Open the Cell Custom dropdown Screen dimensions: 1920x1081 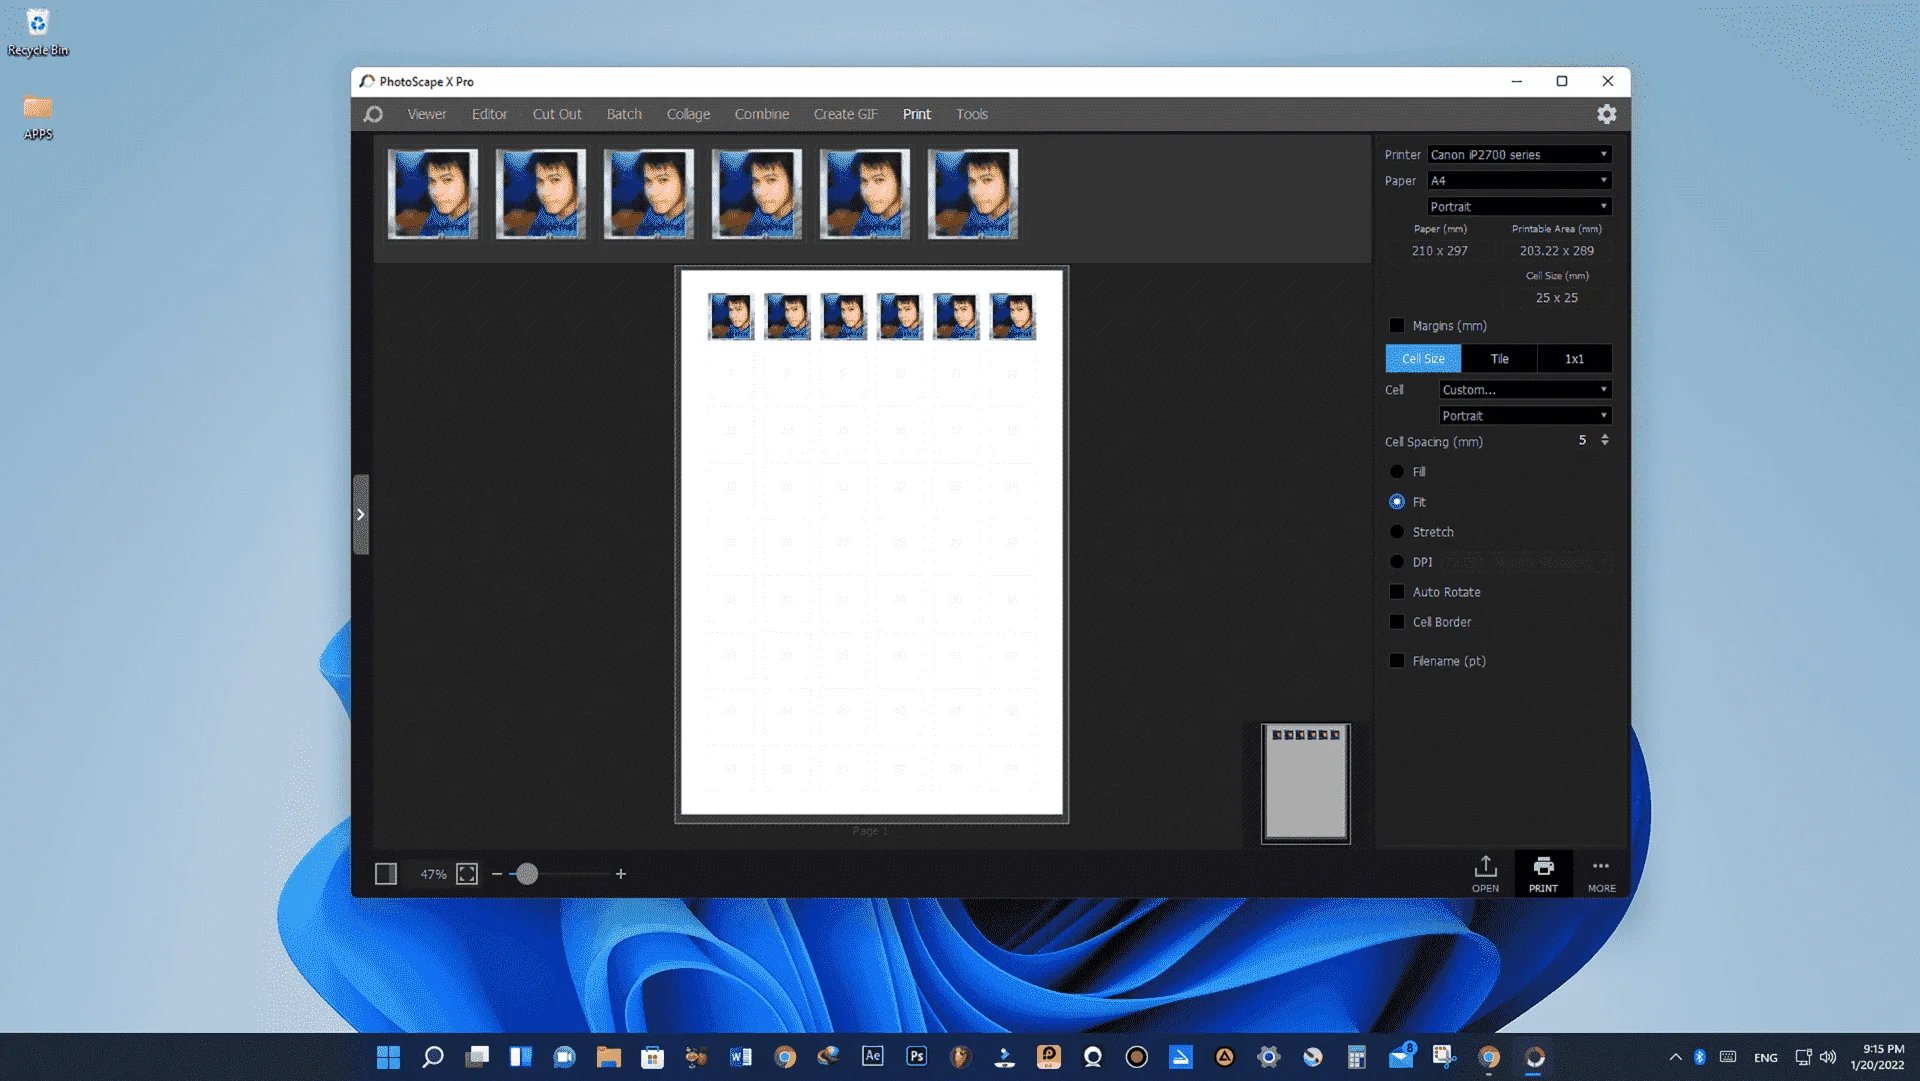[x=1525, y=390]
